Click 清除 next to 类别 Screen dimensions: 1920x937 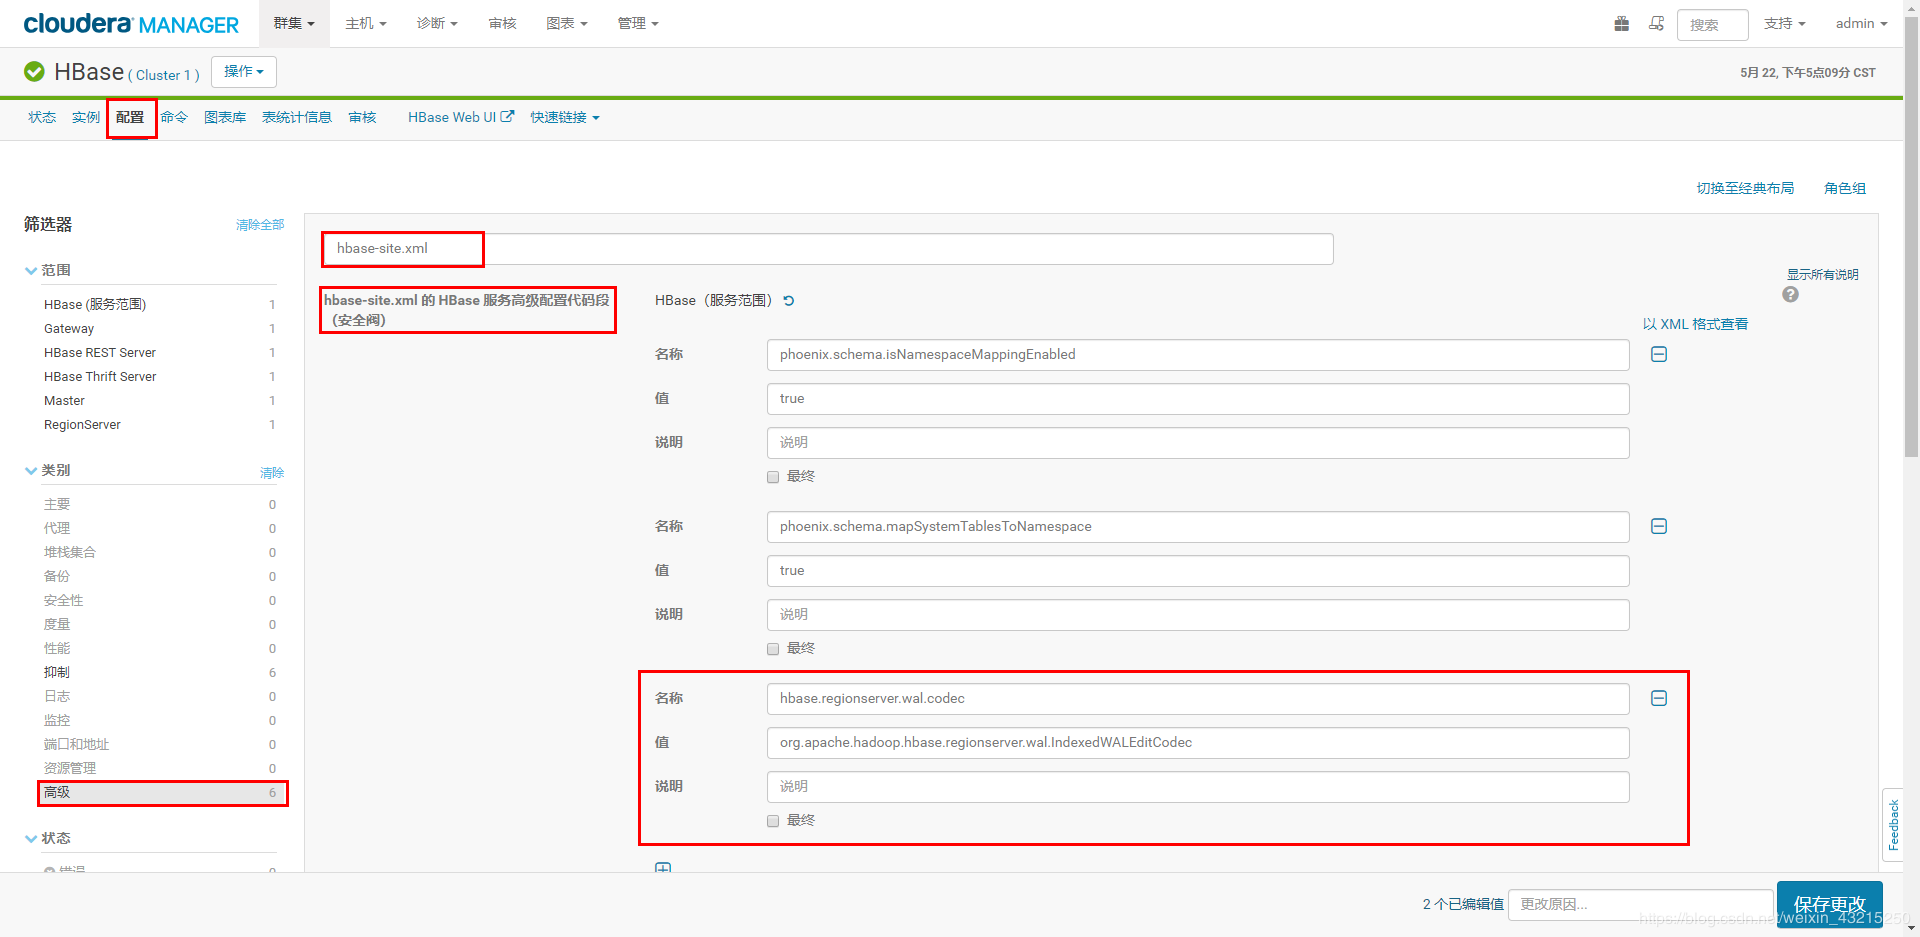[x=272, y=473]
